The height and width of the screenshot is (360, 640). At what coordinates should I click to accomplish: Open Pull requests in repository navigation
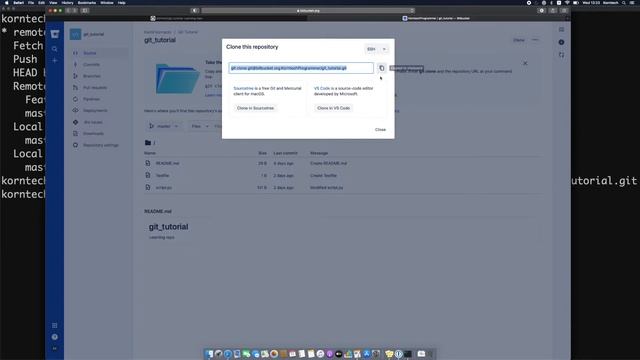[x=100, y=87]
